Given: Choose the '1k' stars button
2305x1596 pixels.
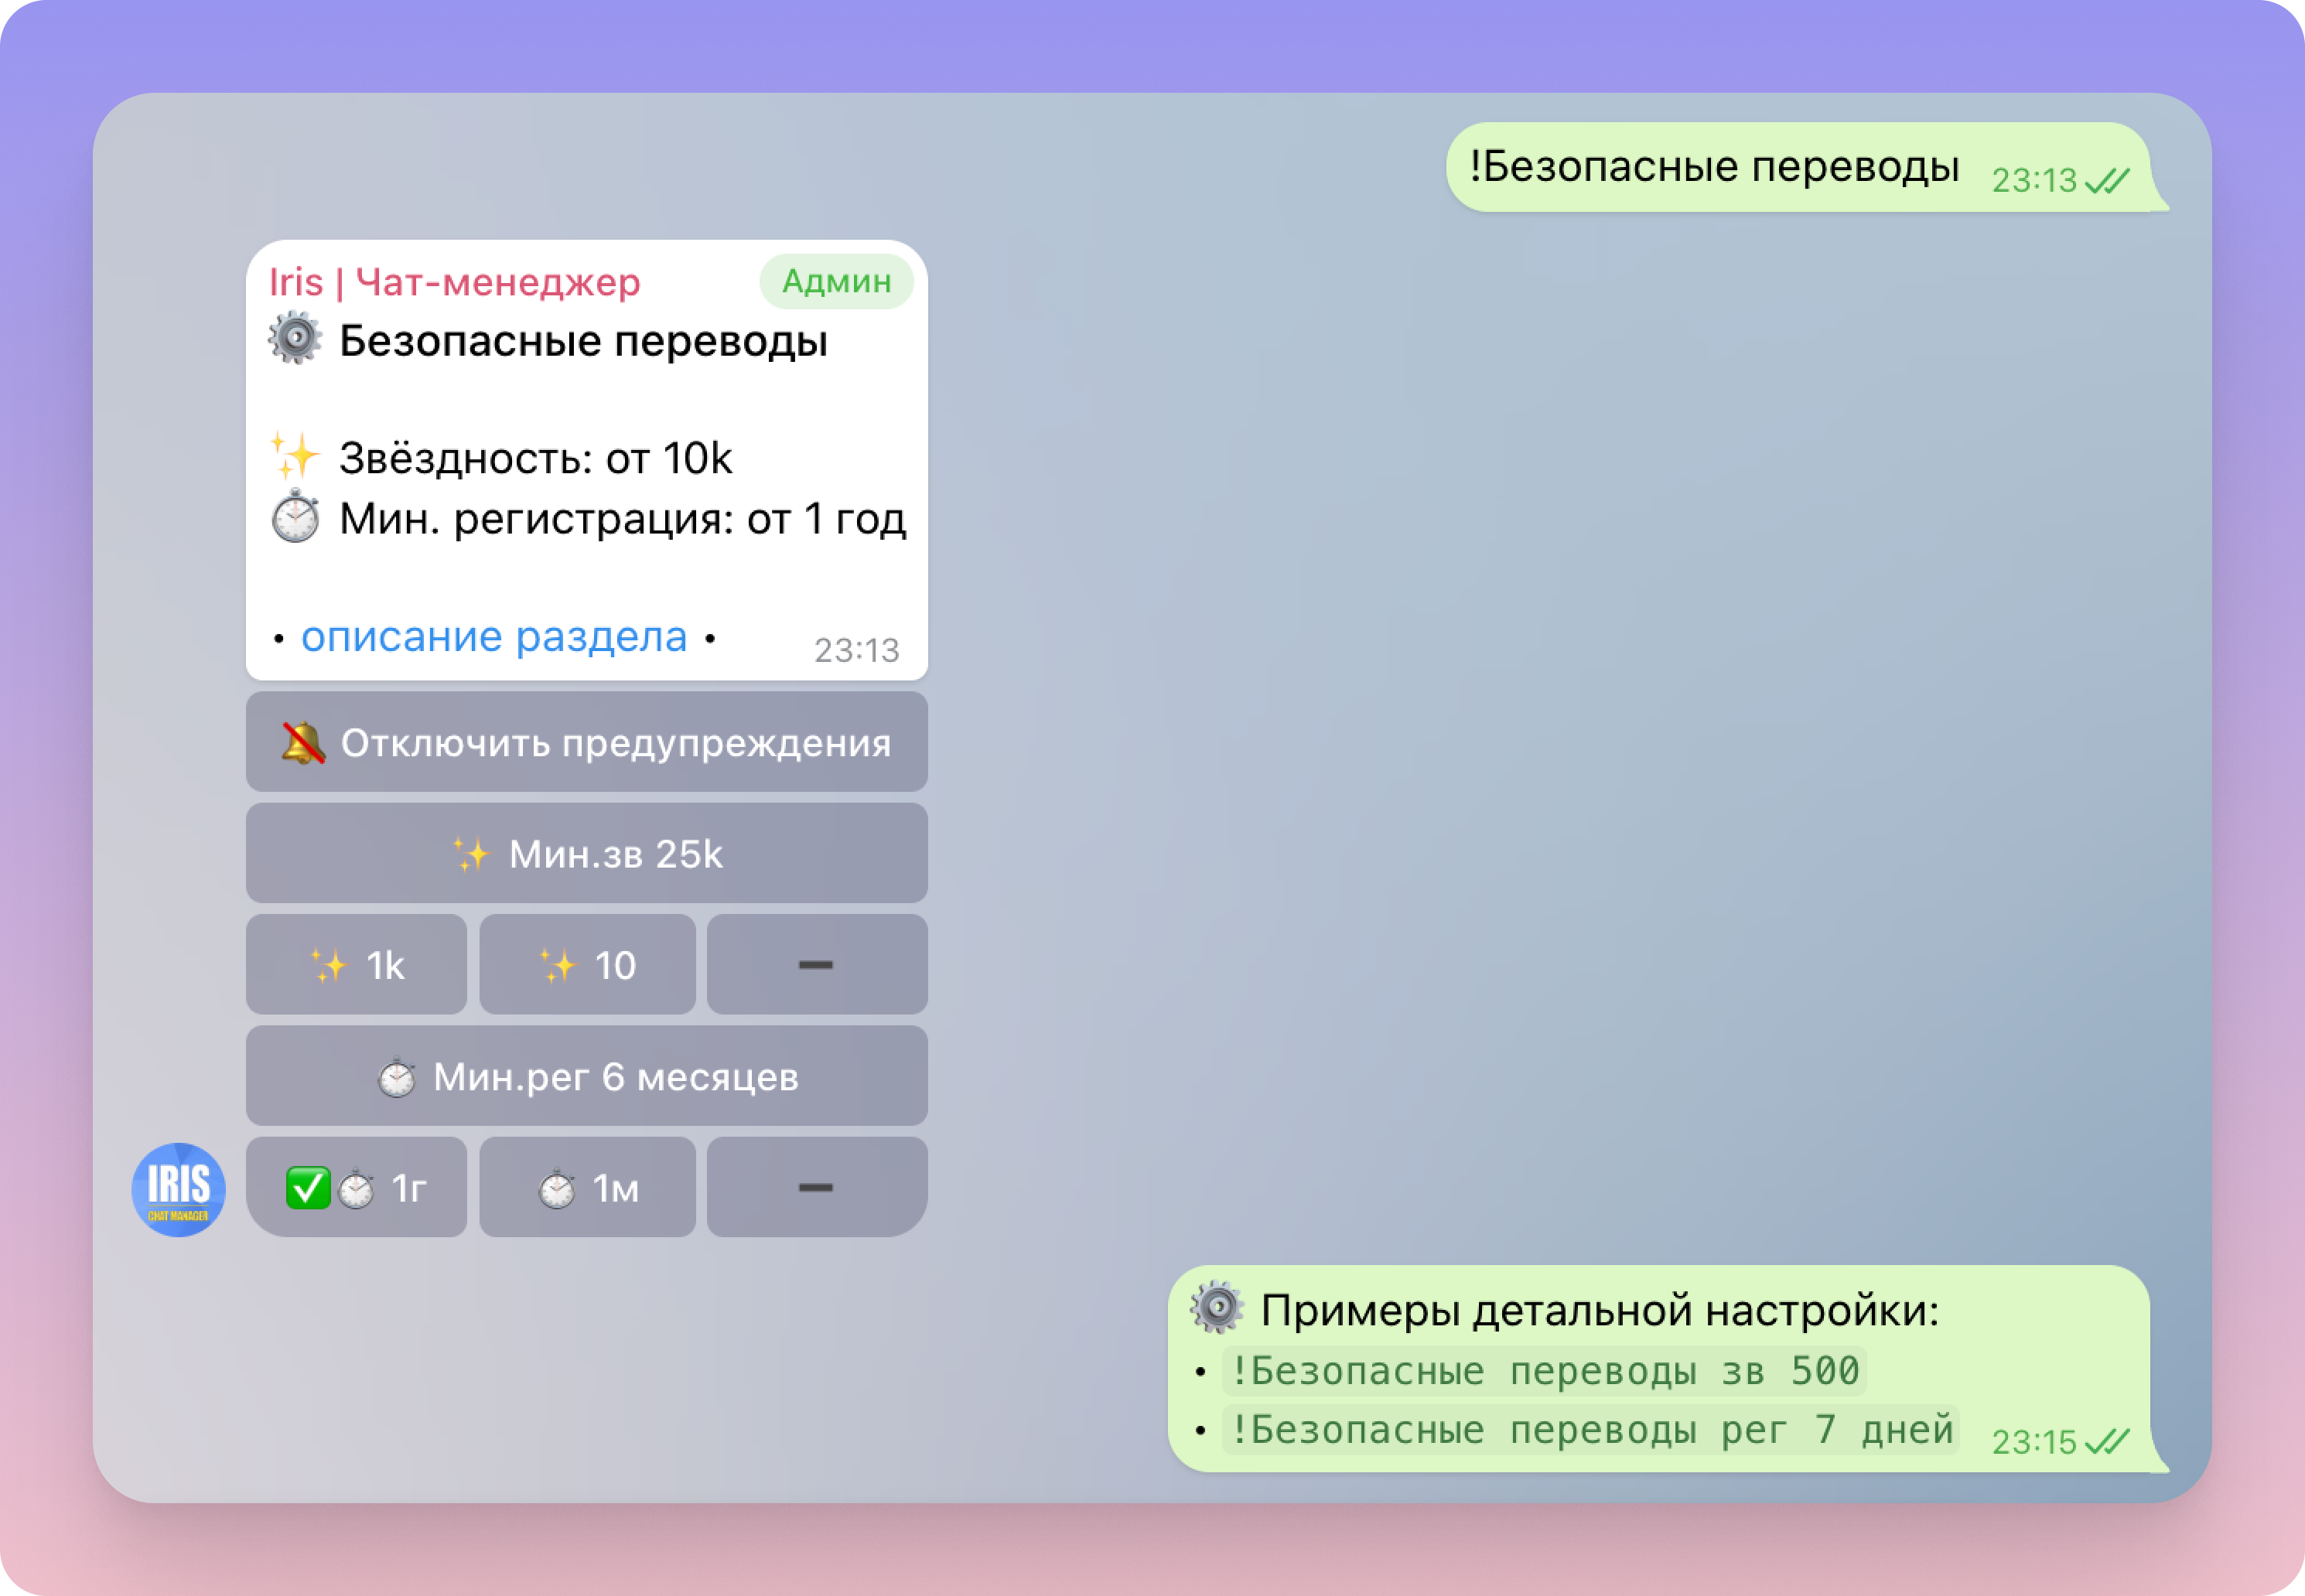Looking at the screenshot, I should [x=356, y=964].
